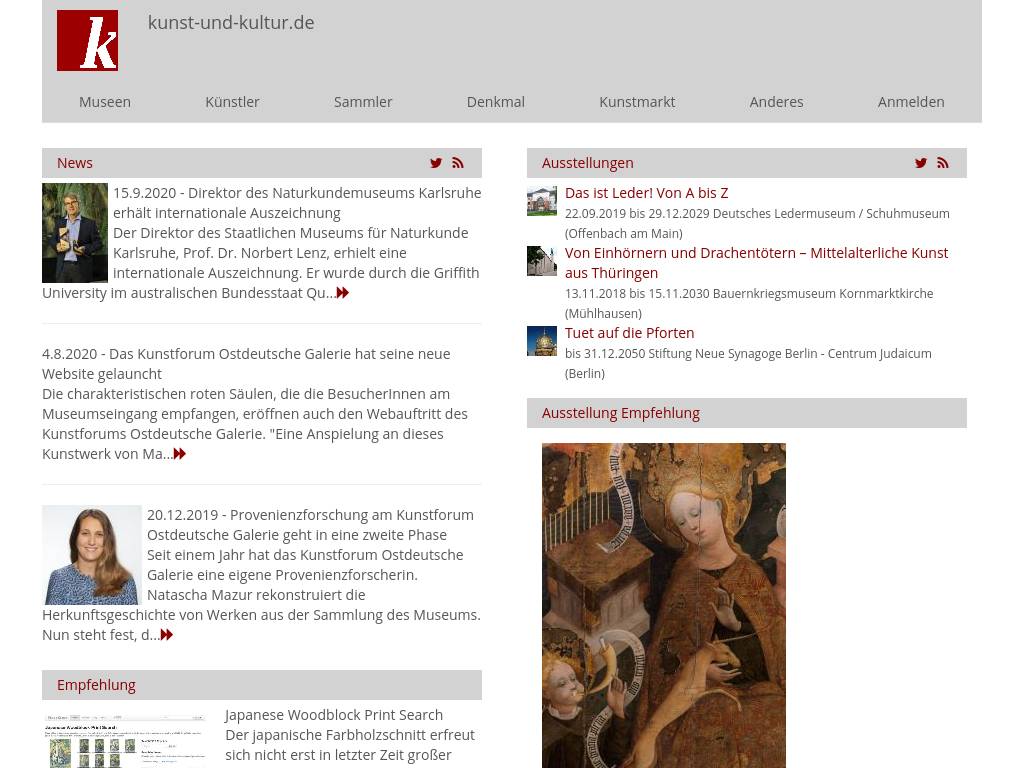The image size is (1024, 768).
Task: Click Twitter icon in Ausstellungen header
Action: (x=921, y=163)
